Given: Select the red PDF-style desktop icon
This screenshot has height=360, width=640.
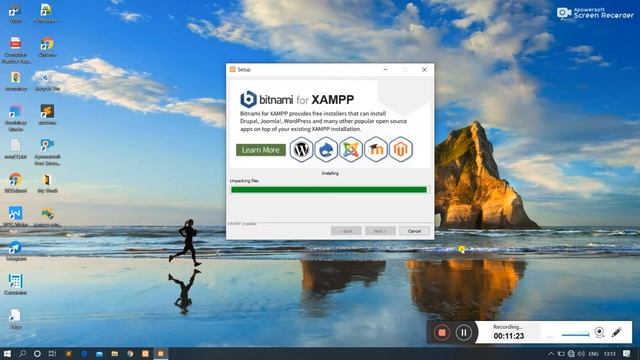Looking at the screenshot, I should point(16,49).
